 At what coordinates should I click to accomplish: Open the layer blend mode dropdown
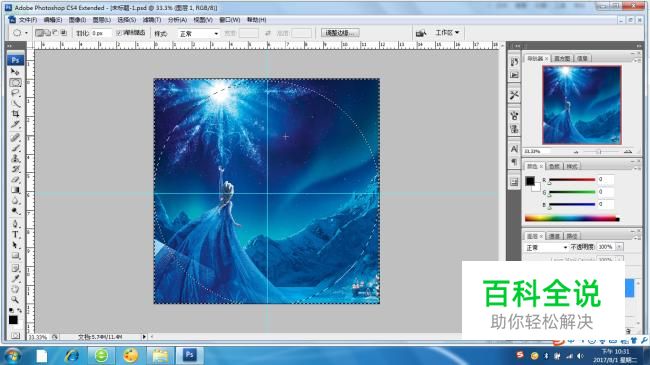click(x=546, y=247)
